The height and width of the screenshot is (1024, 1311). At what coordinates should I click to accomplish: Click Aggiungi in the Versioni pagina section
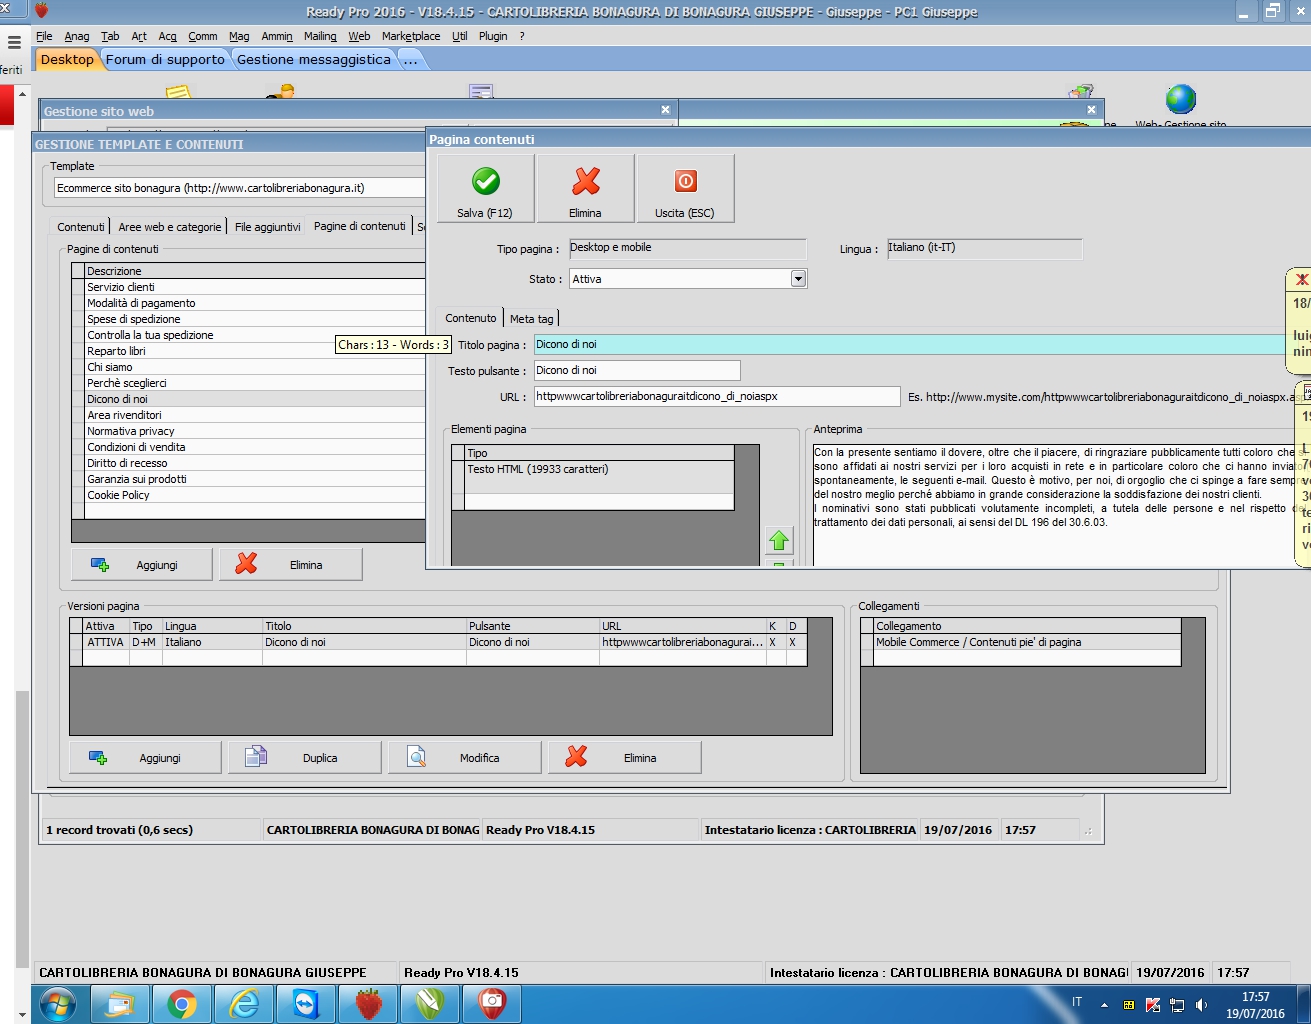[x=145, y=758]
